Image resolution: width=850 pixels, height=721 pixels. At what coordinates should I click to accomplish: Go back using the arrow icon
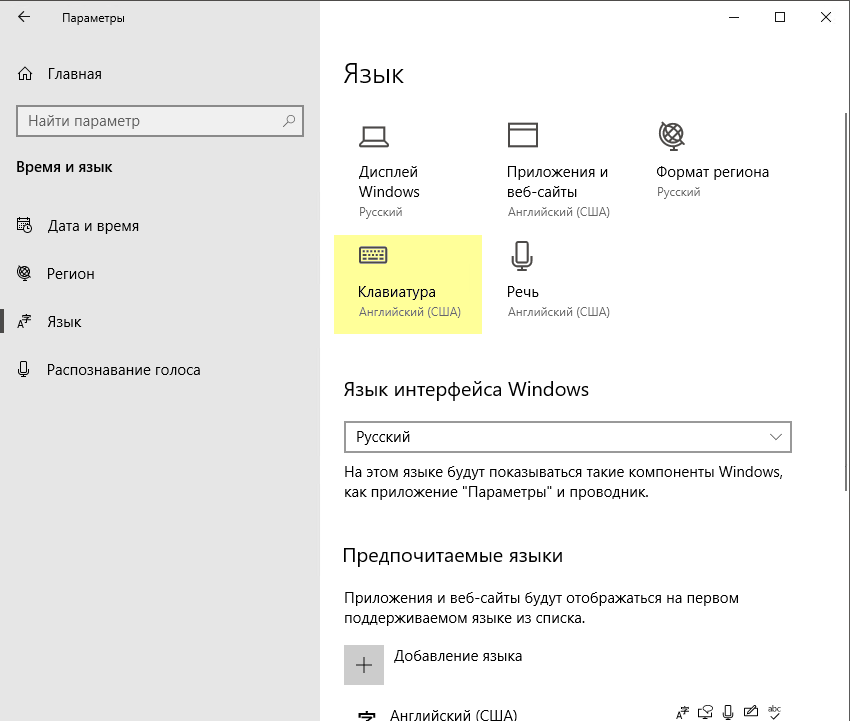coord(24,17)
